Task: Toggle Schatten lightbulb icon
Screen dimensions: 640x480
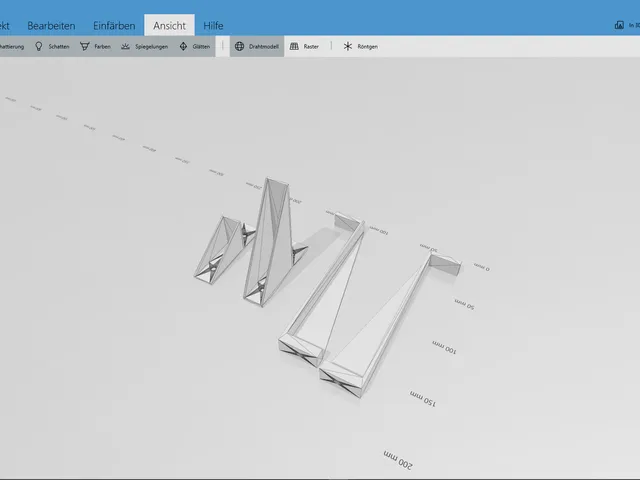Action: point(39,46)
